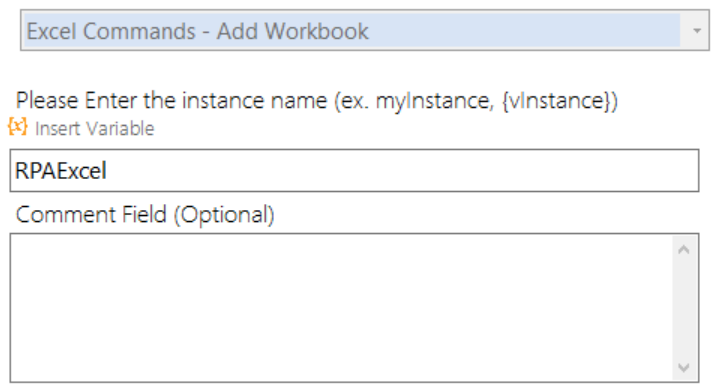
Task: Click the Insert Variable link text
Action: pyautogui.click(x=95, y=129)
